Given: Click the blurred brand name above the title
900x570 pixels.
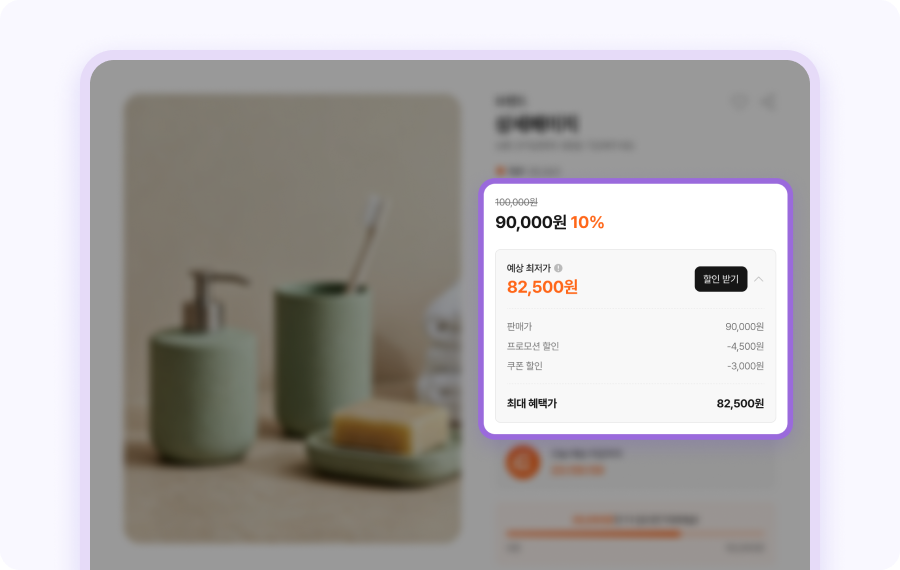Looking at the screenshot, I should pyautogui.click(x=510, y=100).
